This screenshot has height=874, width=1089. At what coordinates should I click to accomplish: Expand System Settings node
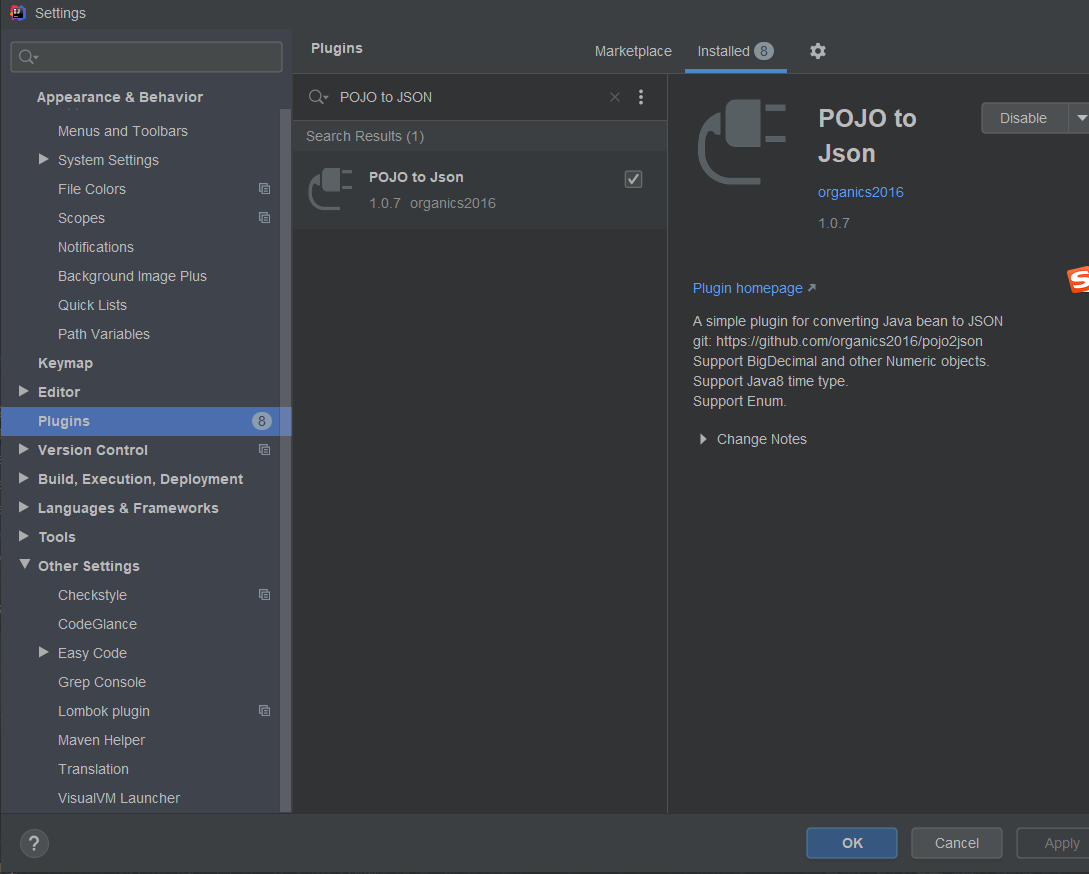(44, 160)
